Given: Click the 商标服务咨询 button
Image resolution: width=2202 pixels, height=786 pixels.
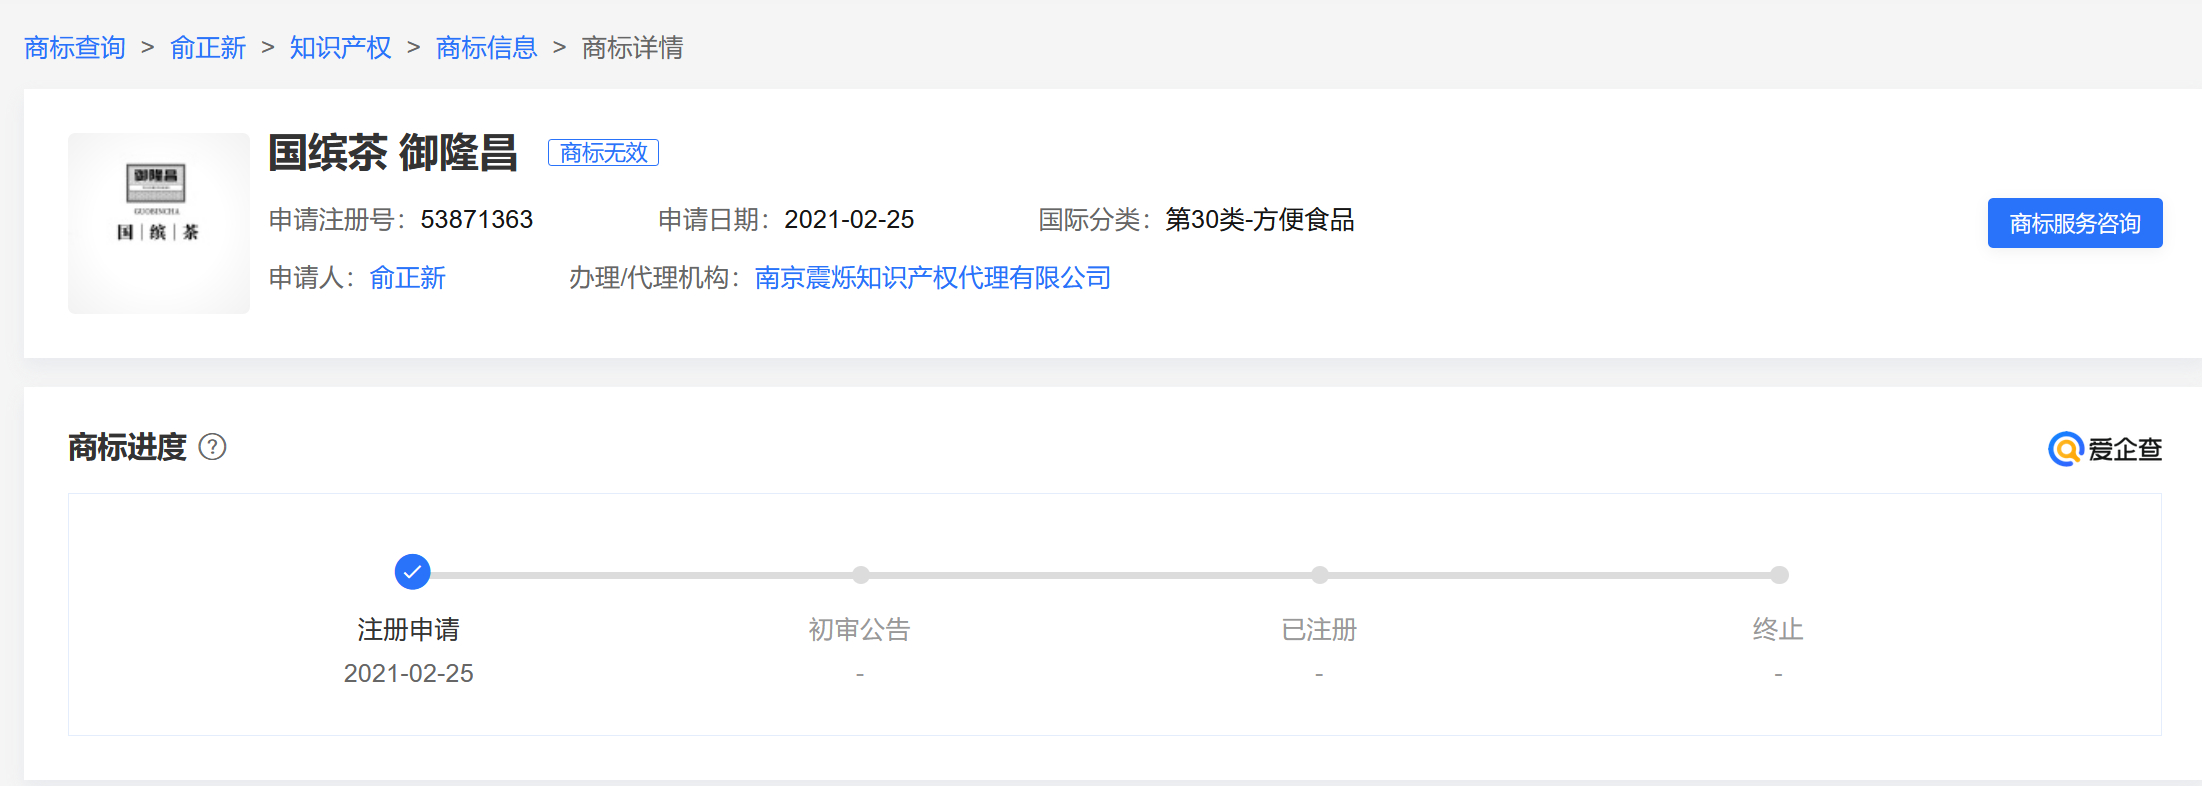Looking at the screenshot, I should pos(2075,223).
